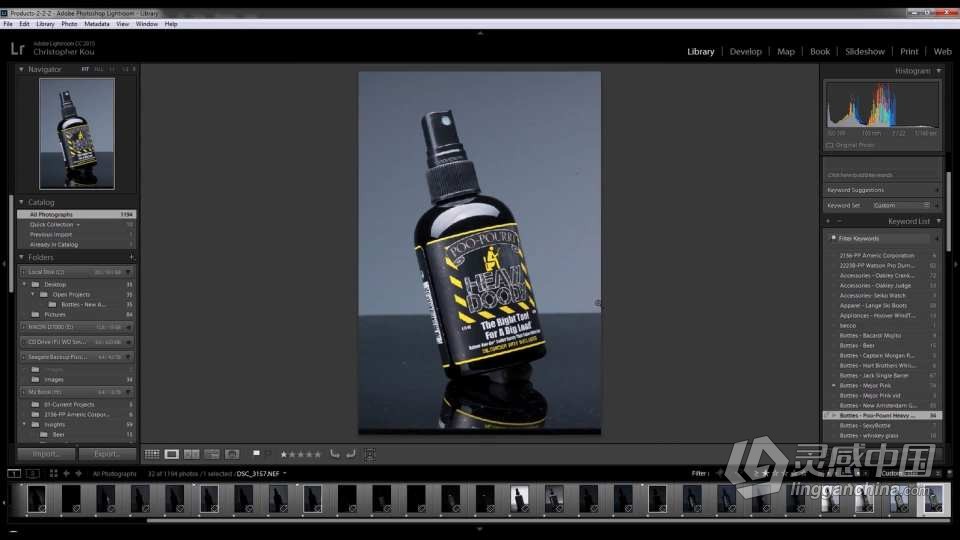Image resolution: width=960 pixels, height=540 pixels.
Task: Select Loupe view icon in toolbar
Action: [172, 454]
